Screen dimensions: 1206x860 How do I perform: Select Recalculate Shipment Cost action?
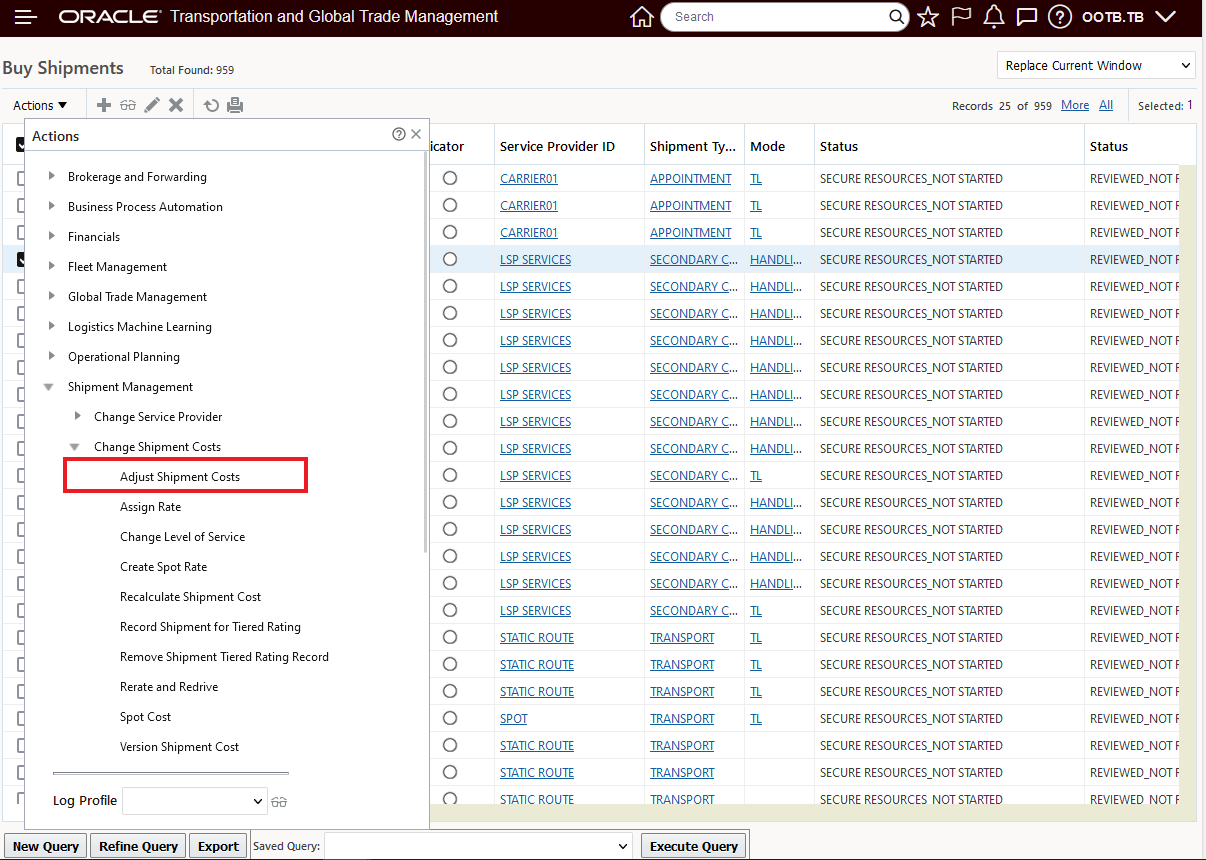coord(190,596)
